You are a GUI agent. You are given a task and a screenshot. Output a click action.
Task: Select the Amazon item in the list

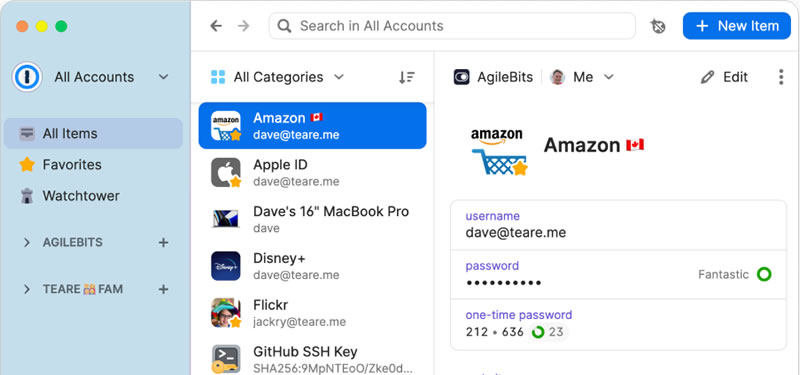312,126
